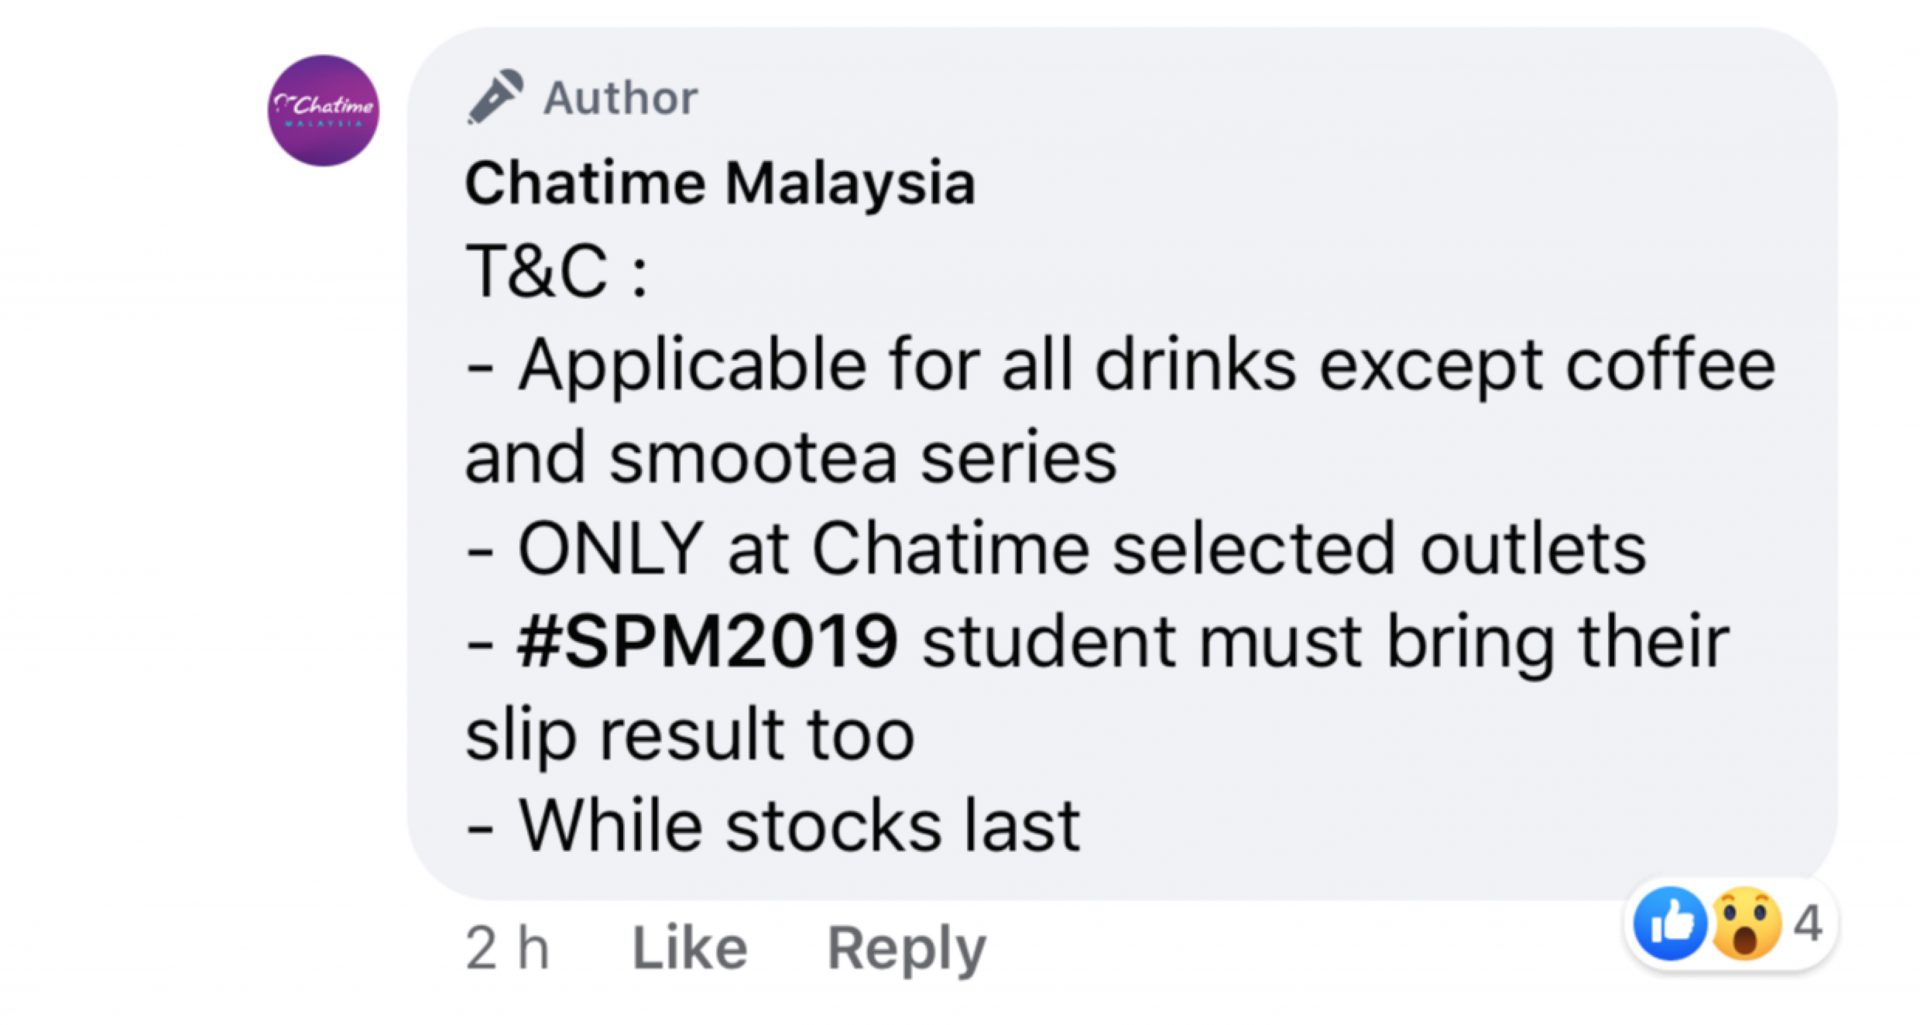Image resolution: width=1920 pixels, height=1025 pixels.
Task: Like the Chatime Malaysia comment
Action: (x=689, y=948)
